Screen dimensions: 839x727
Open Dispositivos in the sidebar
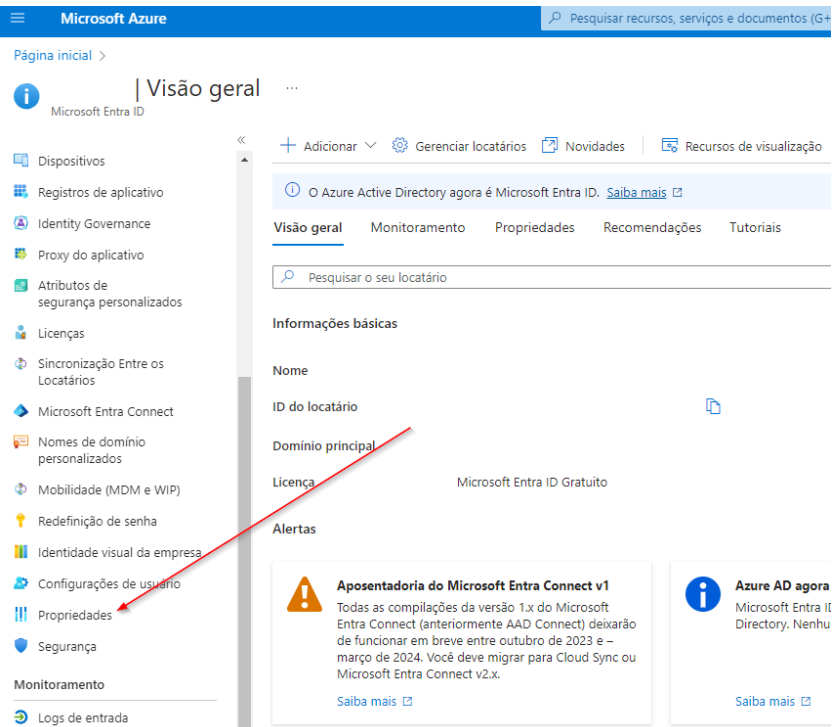pyautogui.click(x=71, y=160)
